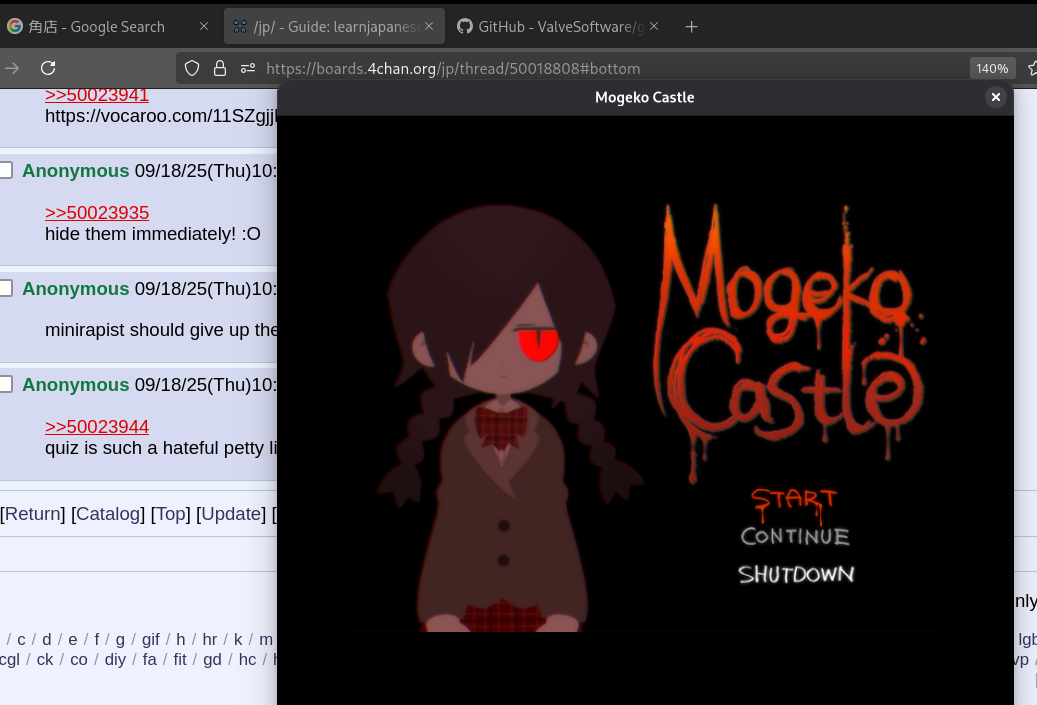
Task: Click the Update link
Action: pos(231,514)
